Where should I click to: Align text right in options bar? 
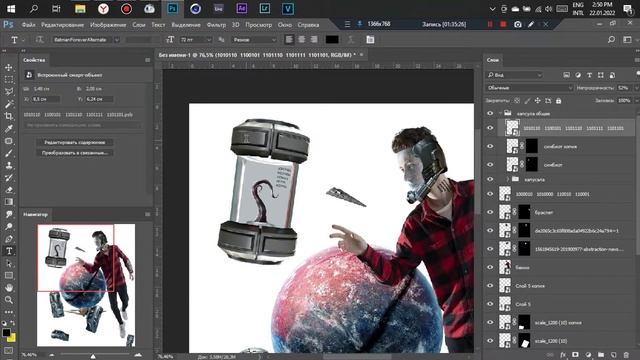pos(314,40)
